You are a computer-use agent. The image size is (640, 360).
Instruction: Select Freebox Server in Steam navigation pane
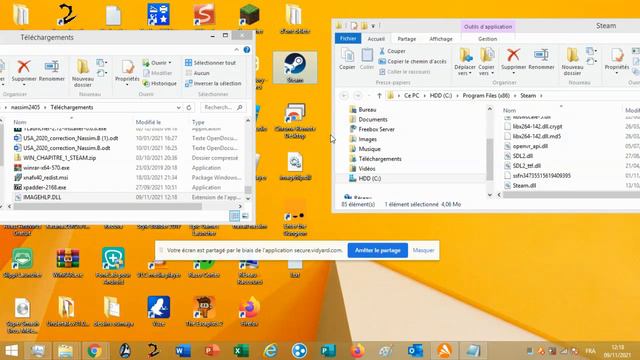click(x=376, y=129)
